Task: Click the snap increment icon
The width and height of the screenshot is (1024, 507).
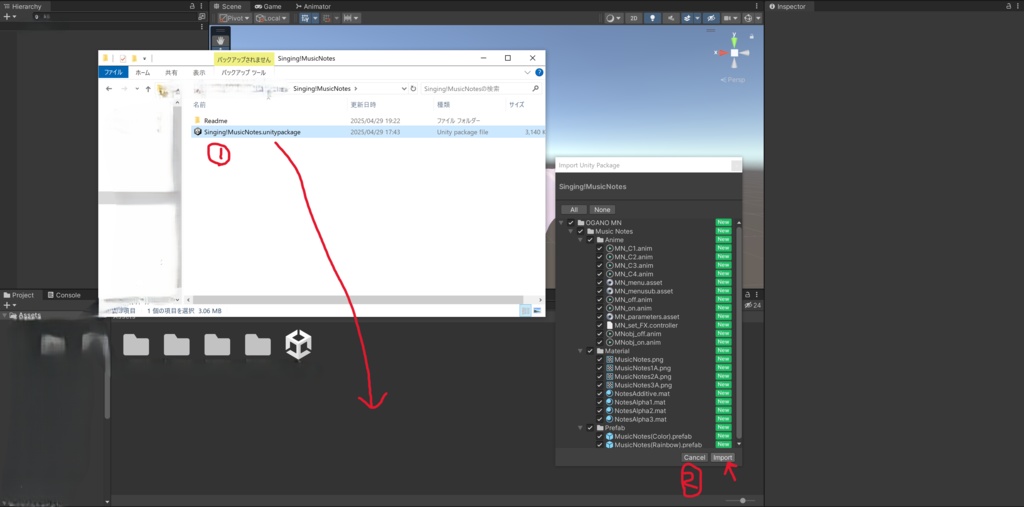Action: [x=350, y=18]
